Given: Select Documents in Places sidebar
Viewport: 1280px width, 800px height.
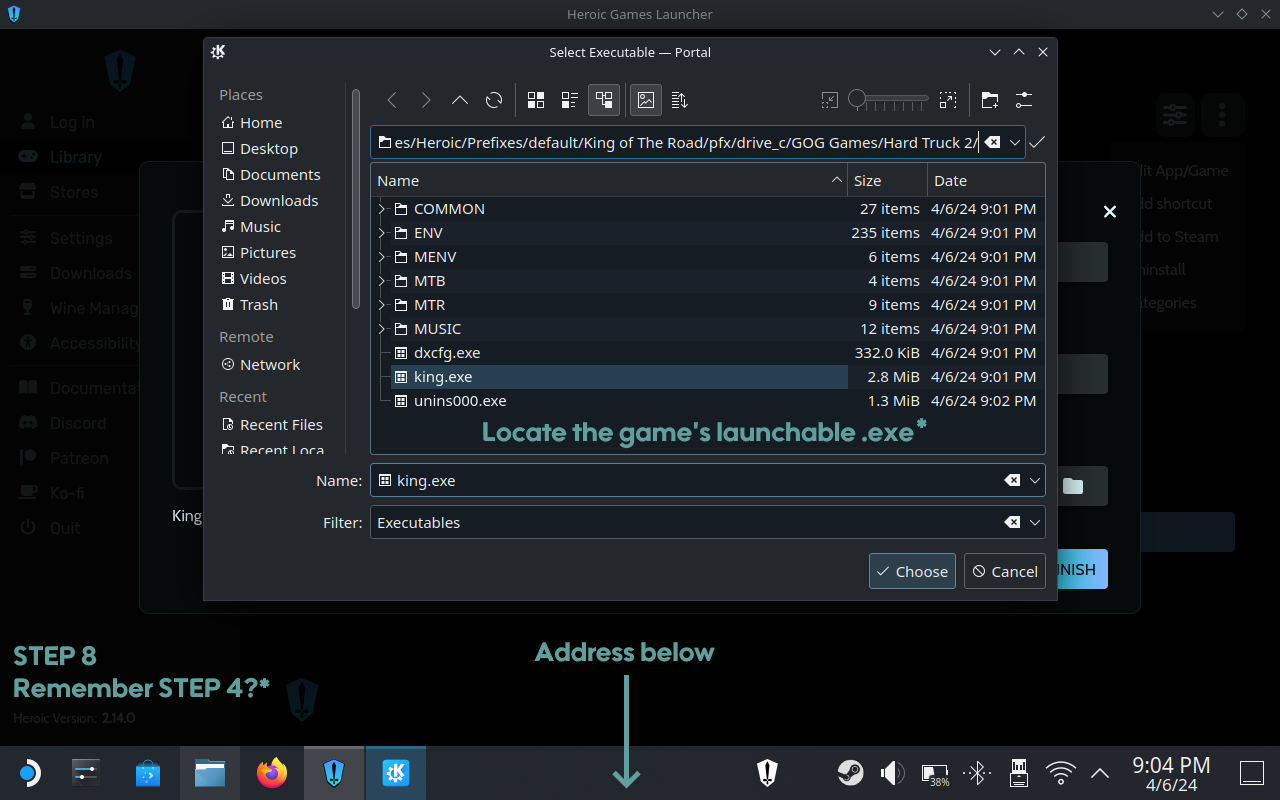Looking at the screenshot, I should pos(279,175).
